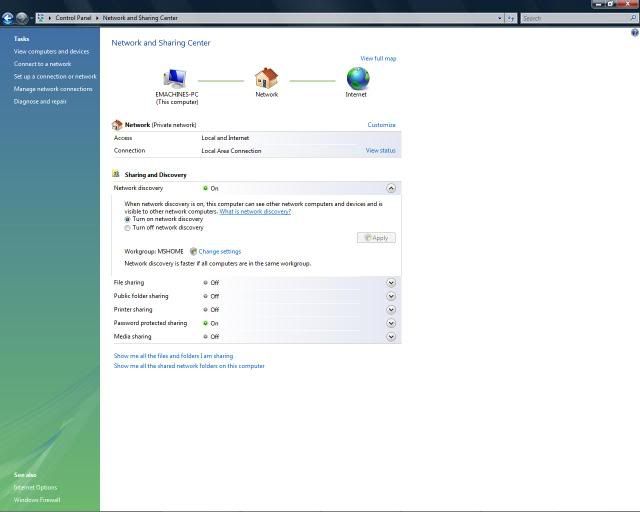Select Turn on network discovery option
Viewport: 640px width, 512px height.
click(x=127, y=219)
